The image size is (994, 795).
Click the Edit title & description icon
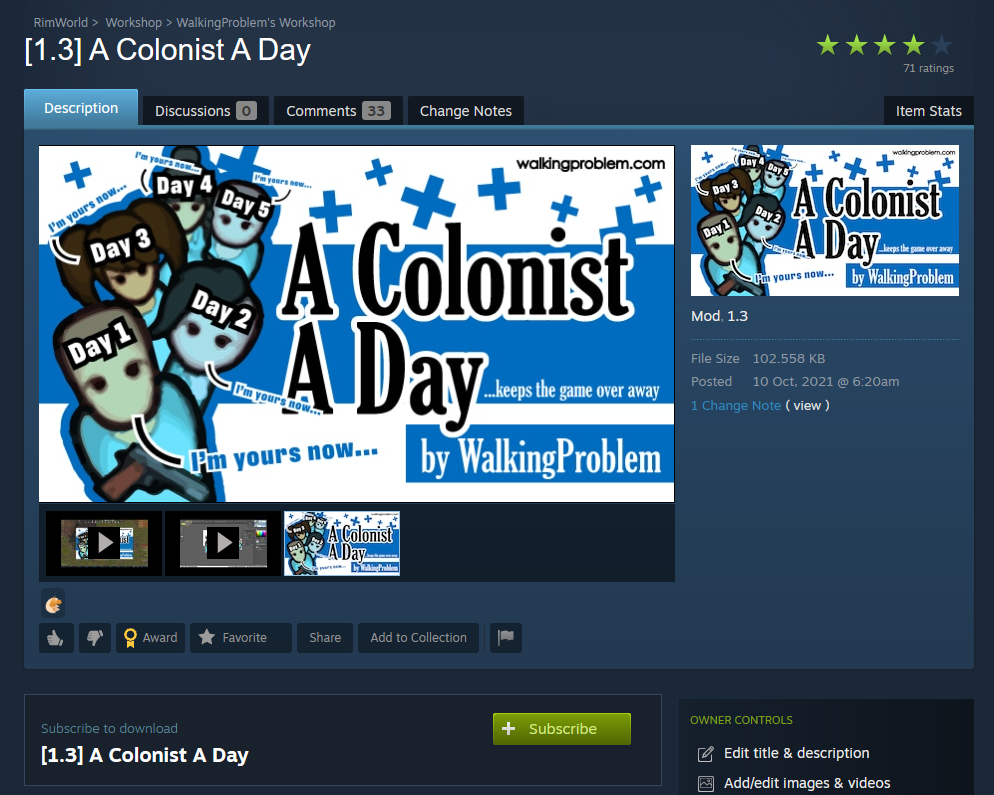706,754
